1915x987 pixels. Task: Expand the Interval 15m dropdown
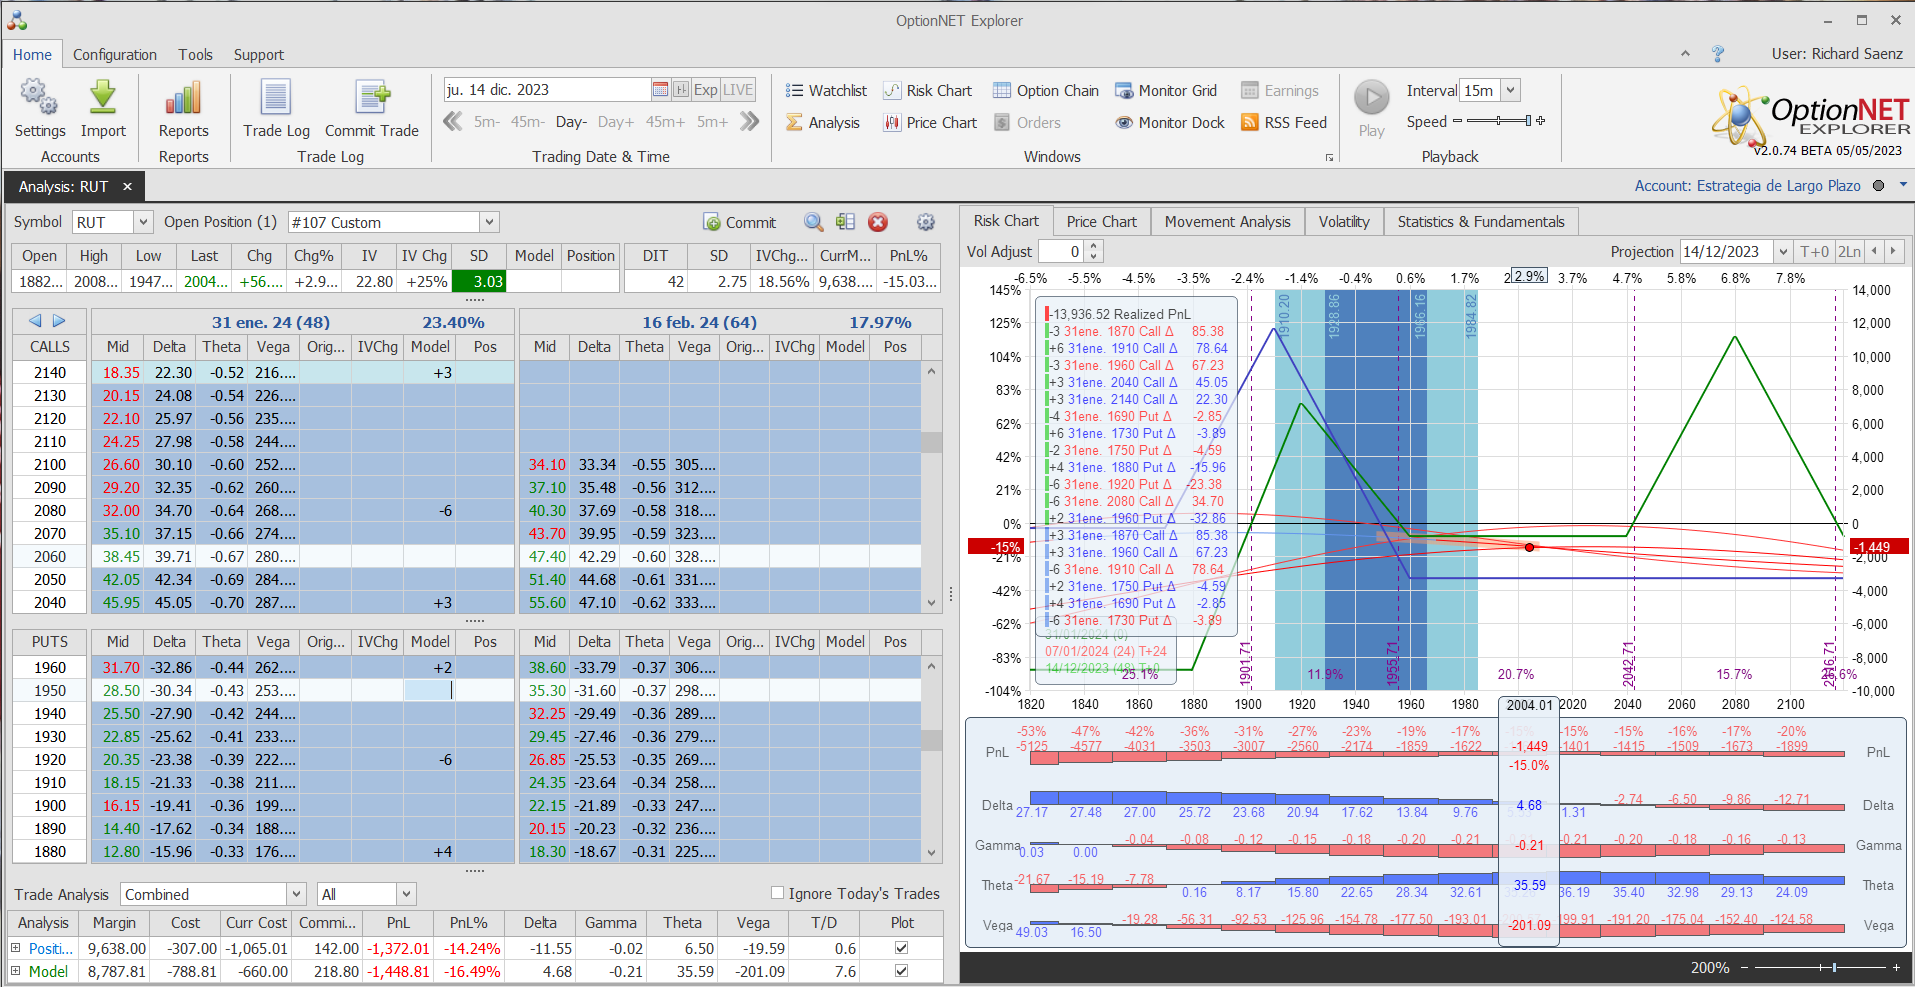coord(1510,90)
